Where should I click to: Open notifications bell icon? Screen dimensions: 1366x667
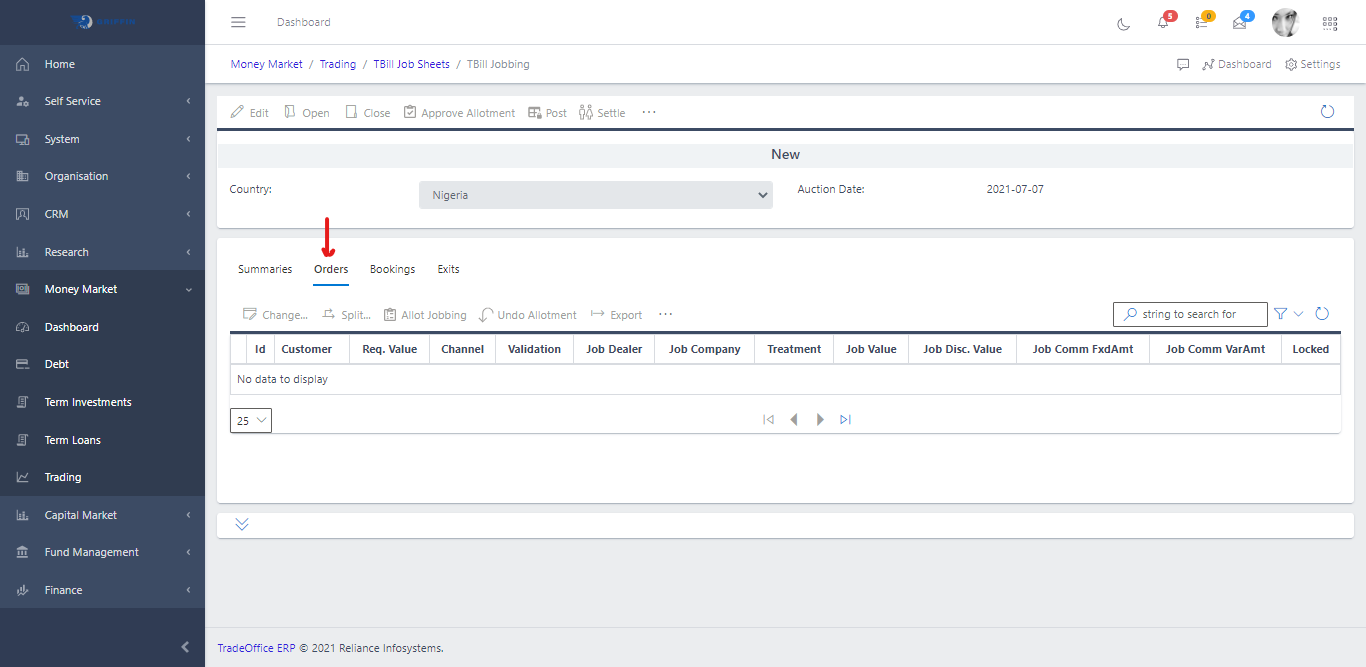point(1163,23)
